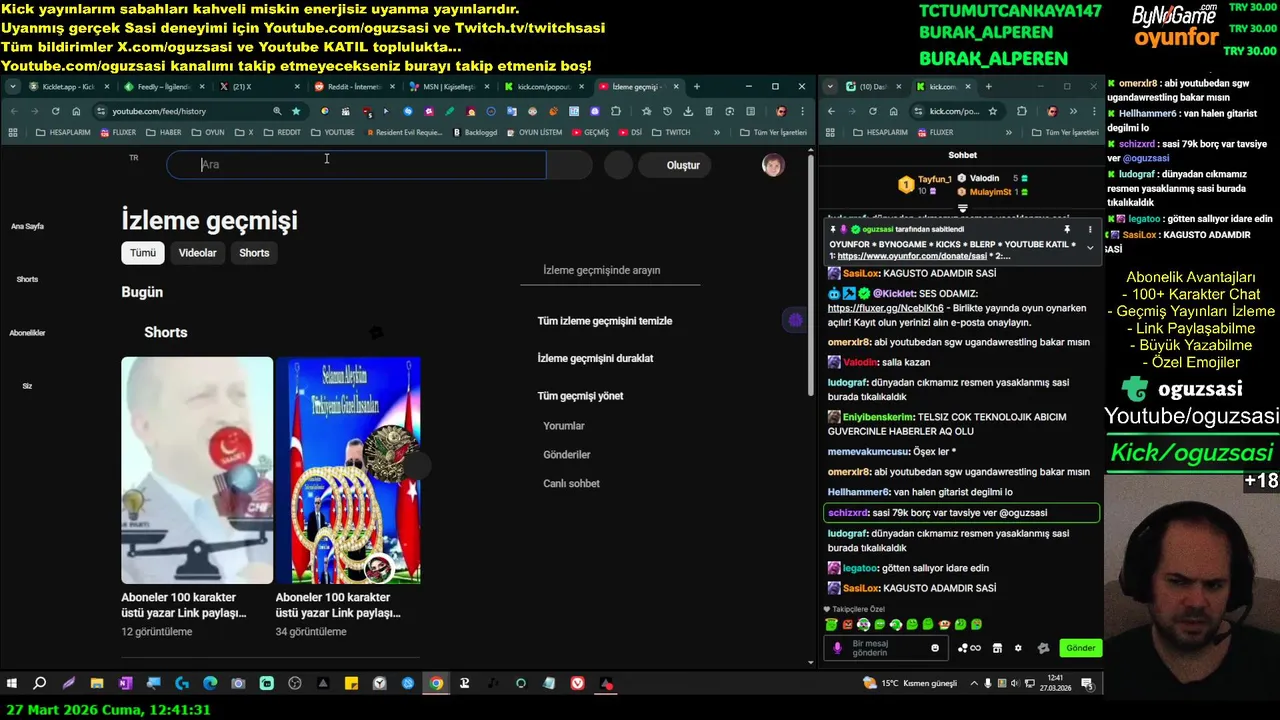Collapse the gift leaderboard handle under Sohbet
The height and width of the screenshot is (720, 1280).
(x=962, y=209)
